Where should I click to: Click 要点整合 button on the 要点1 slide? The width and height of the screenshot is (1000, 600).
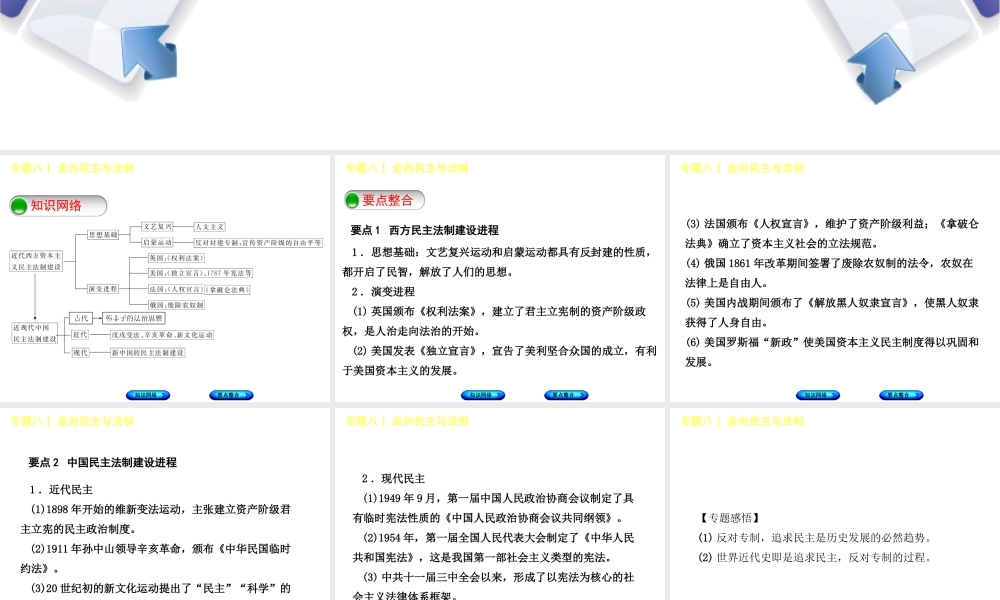click(x=566, y=395)
